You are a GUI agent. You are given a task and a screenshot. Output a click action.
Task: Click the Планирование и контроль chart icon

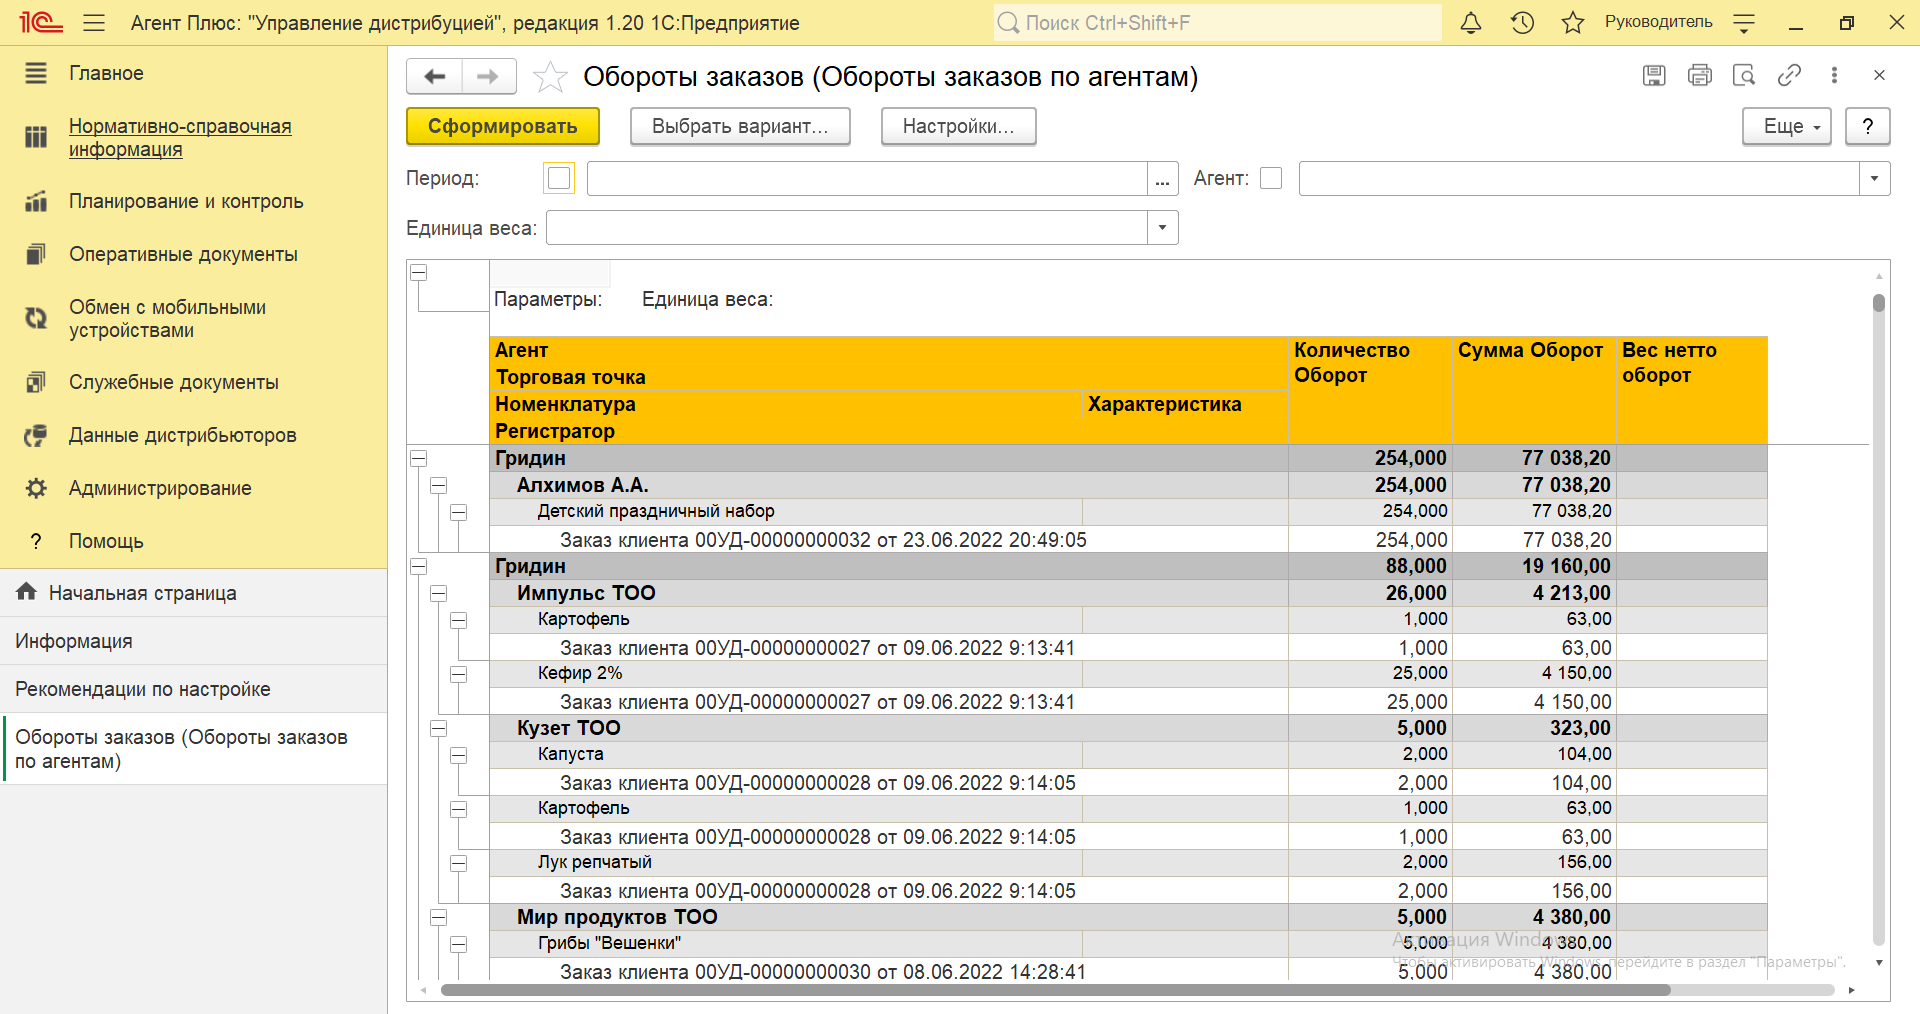(x=36, y=201)
